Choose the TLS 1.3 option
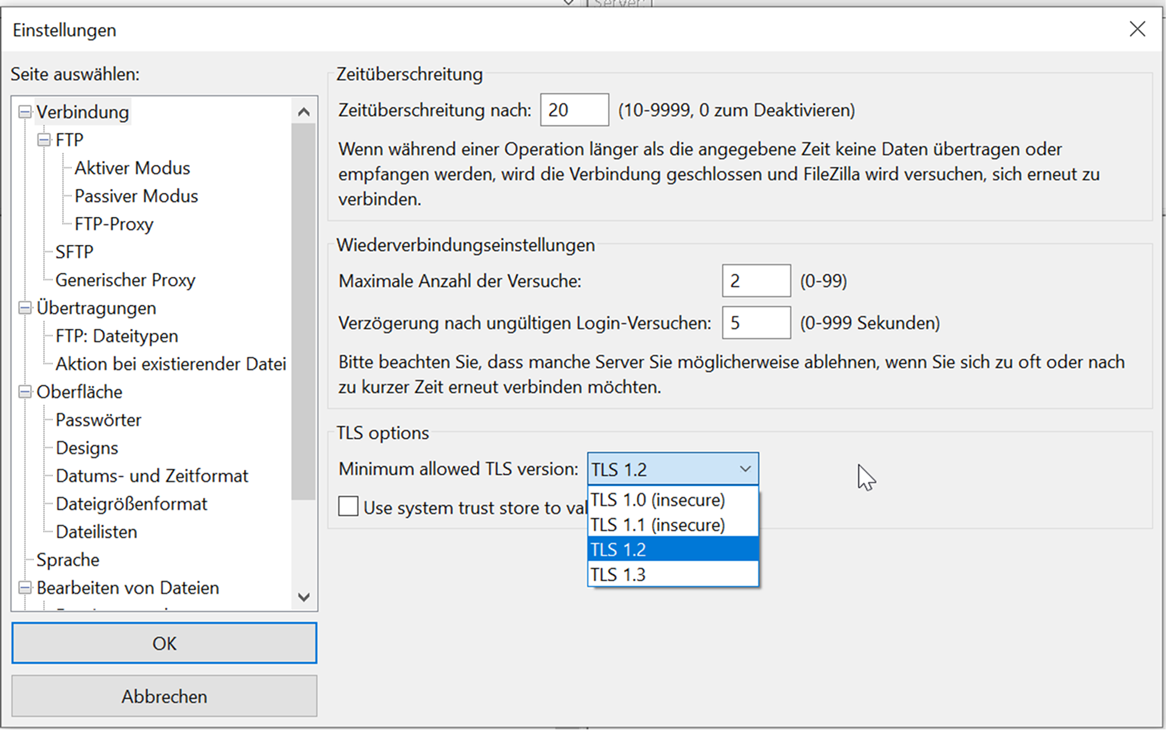 coord(673,574)
